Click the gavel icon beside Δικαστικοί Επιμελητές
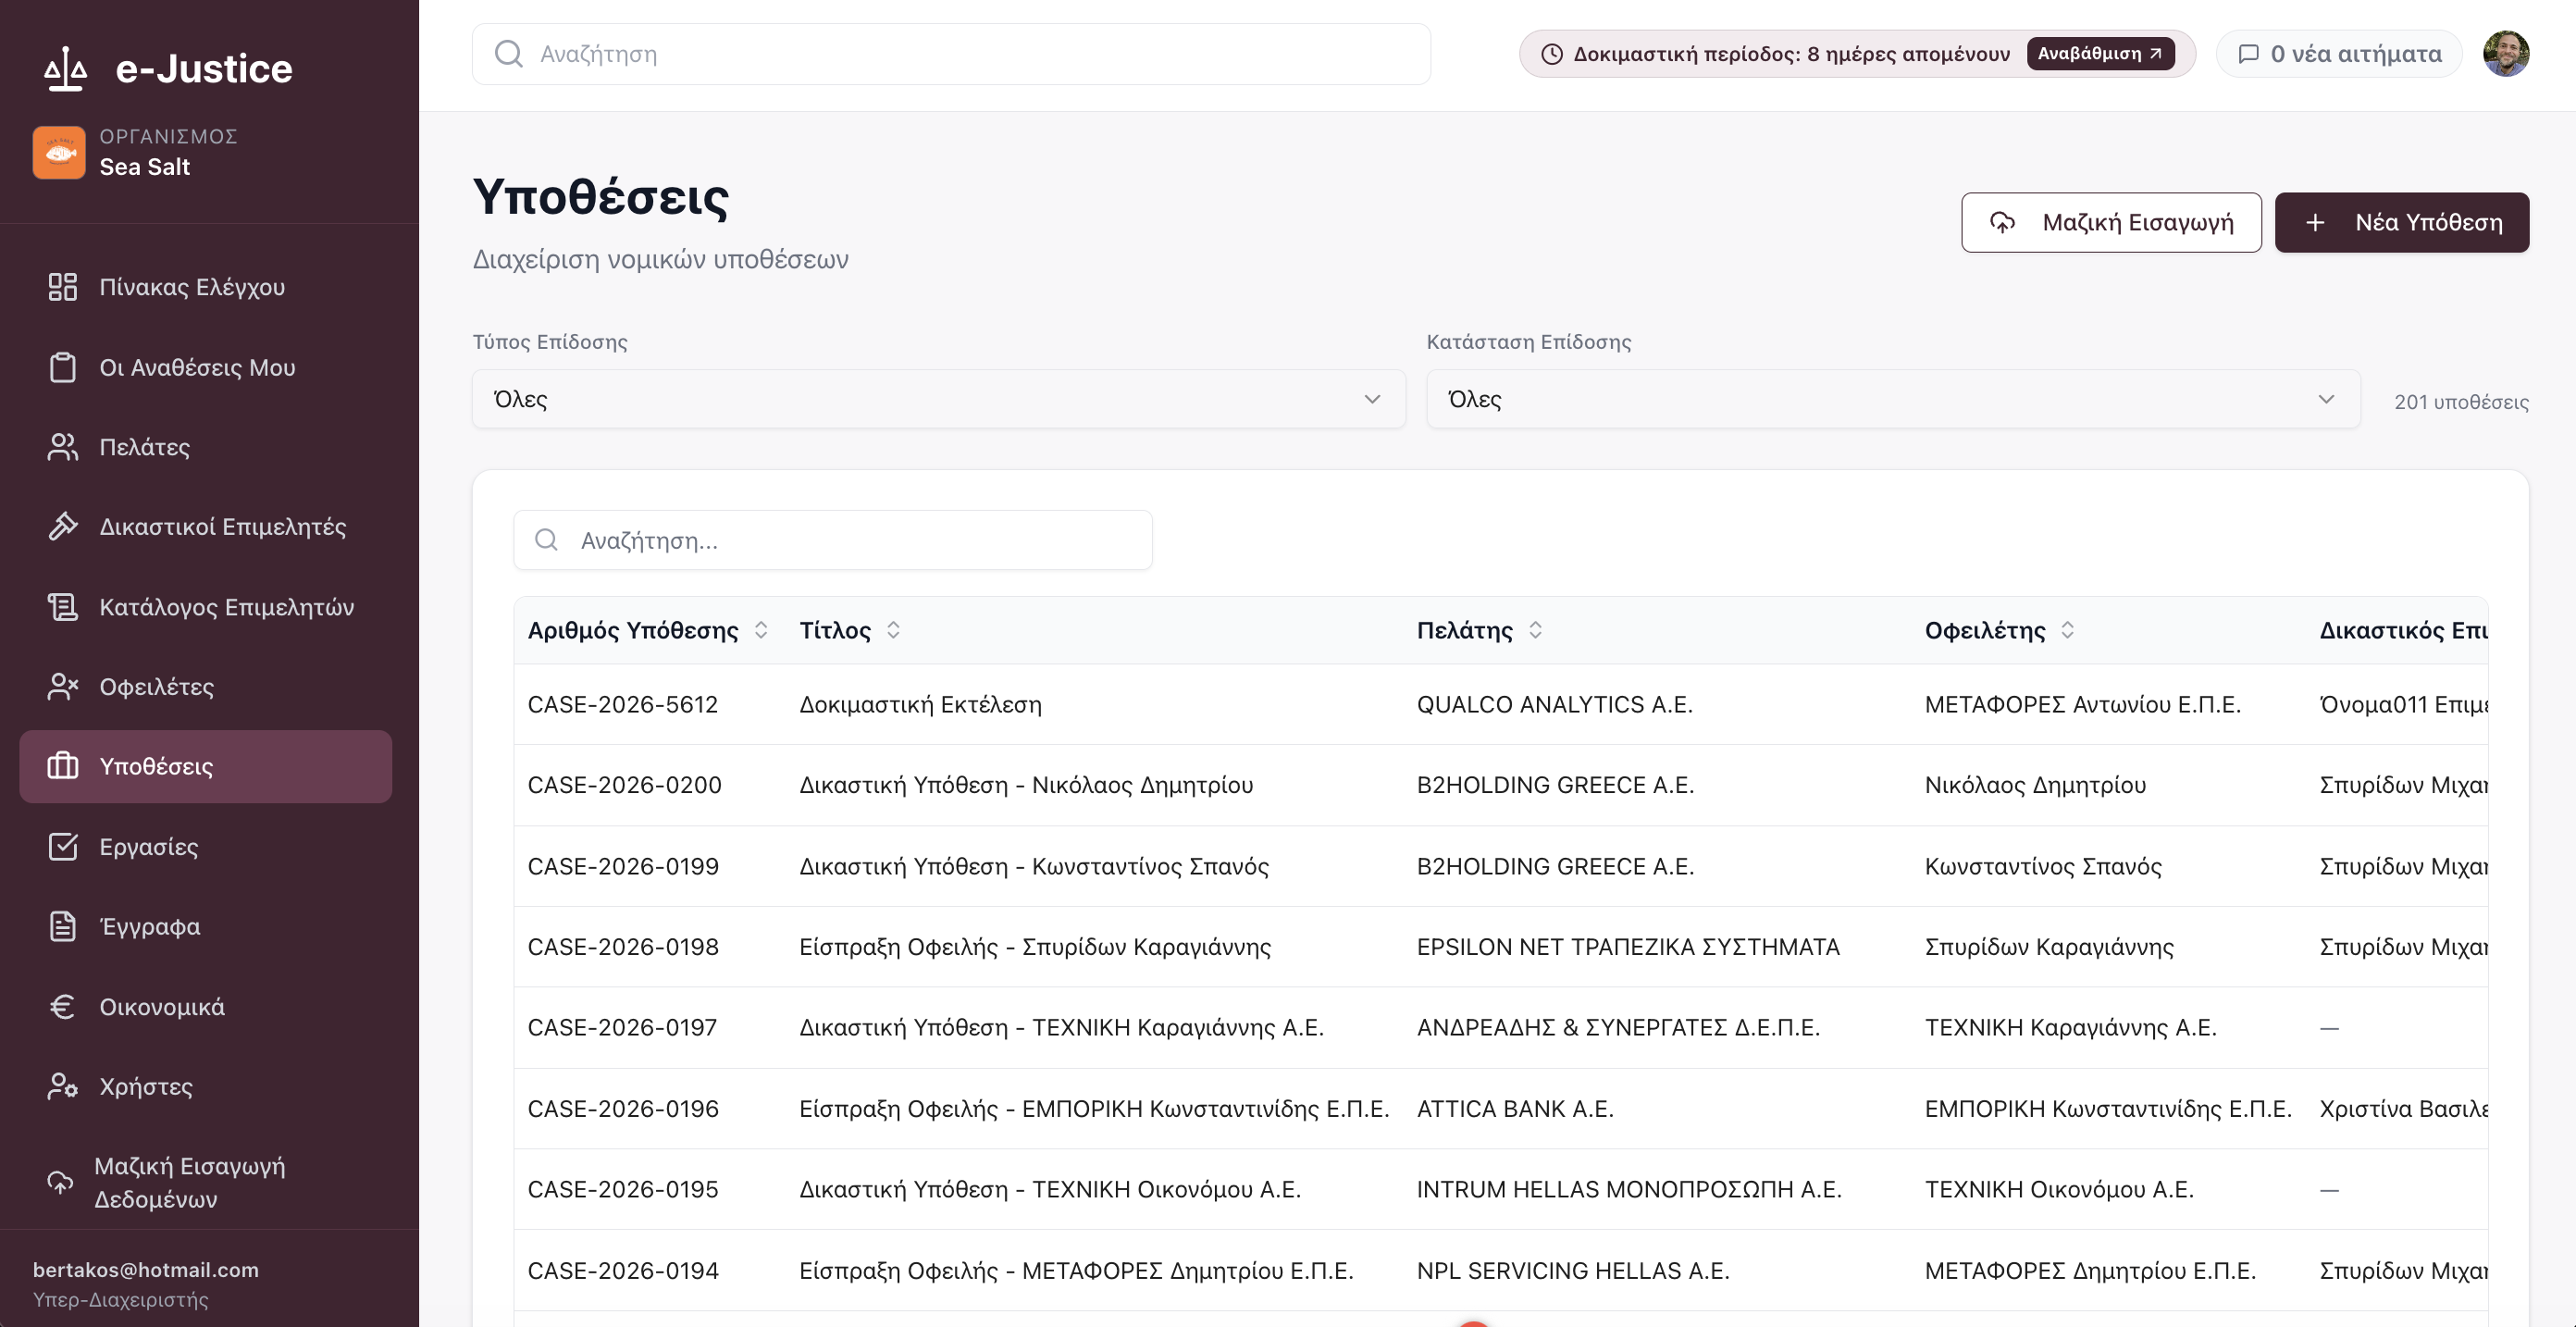Screen dimensions: 2576x1327 point(63,526)
